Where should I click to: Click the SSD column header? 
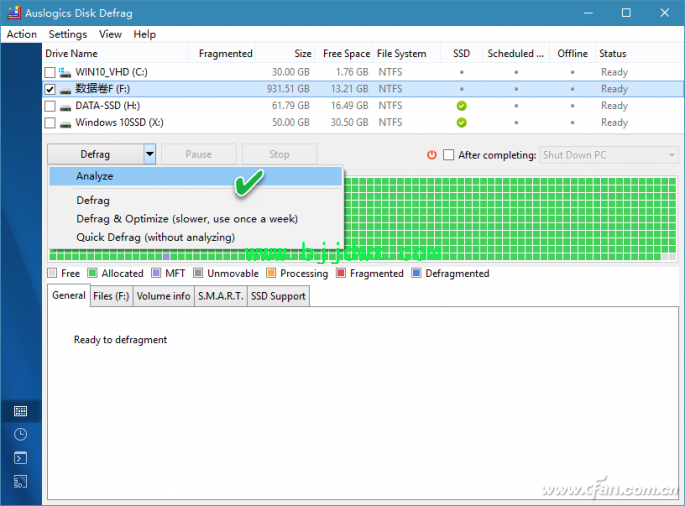(461, 53)
